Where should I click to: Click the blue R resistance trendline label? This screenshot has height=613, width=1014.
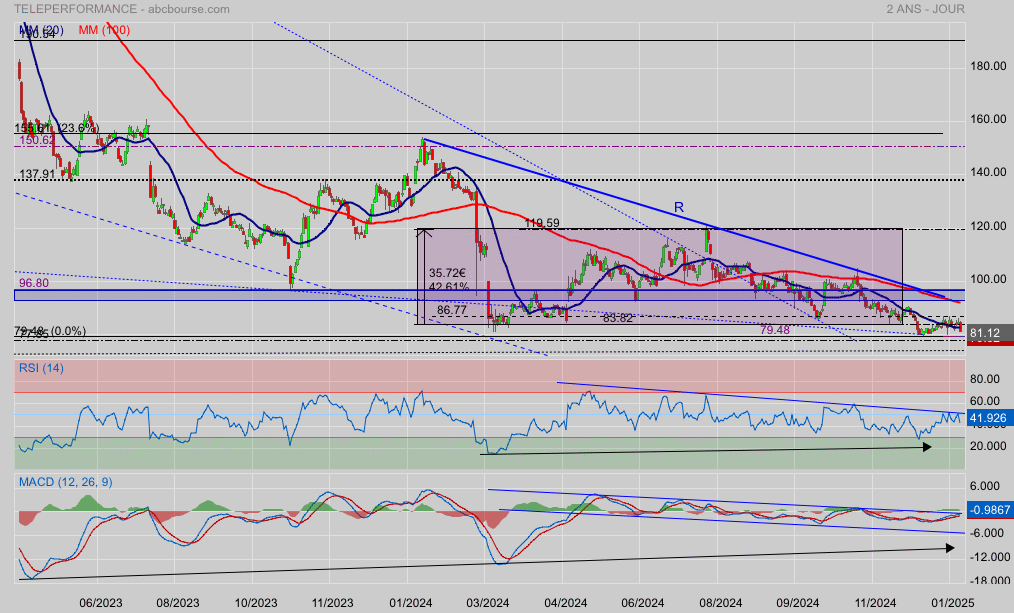[679, 208]
